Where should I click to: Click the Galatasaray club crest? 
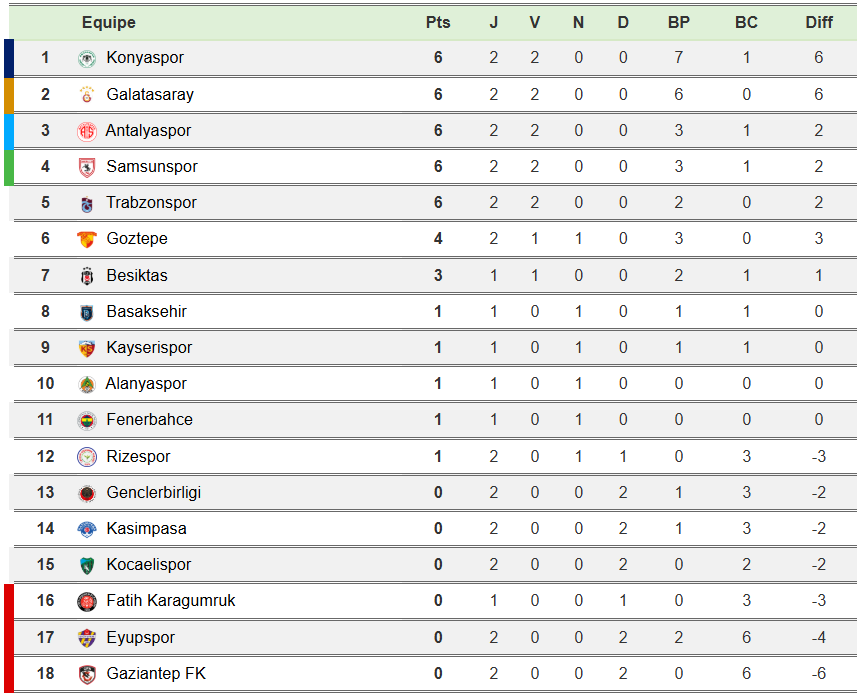click(87, 95)
